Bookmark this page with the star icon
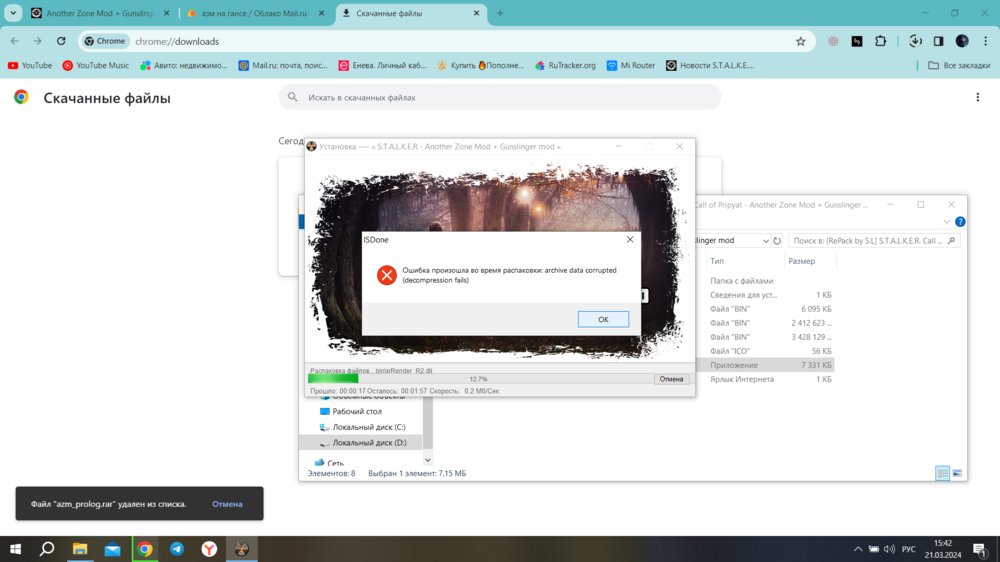 click(800, 41)
